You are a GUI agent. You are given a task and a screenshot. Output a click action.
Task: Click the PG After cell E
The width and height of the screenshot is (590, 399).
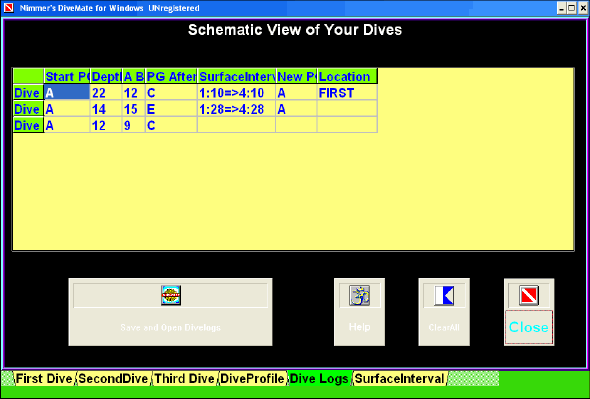point(171,109)
